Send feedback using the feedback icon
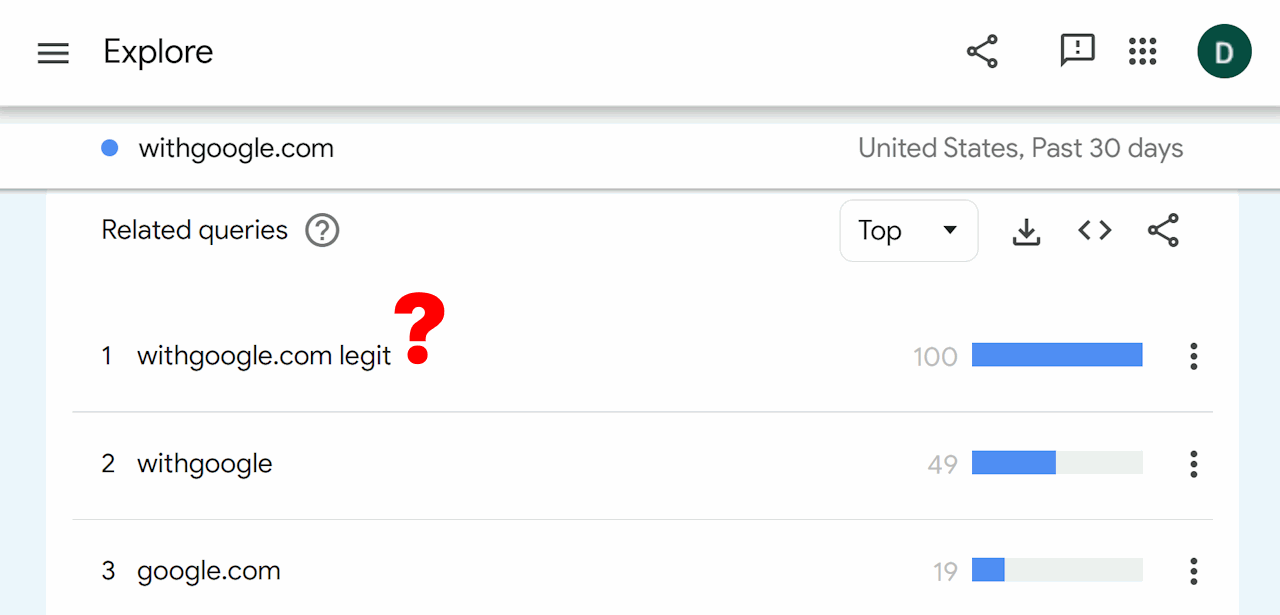The height and width of the screenshot is (615, 1280). [x=1076, y=51]
